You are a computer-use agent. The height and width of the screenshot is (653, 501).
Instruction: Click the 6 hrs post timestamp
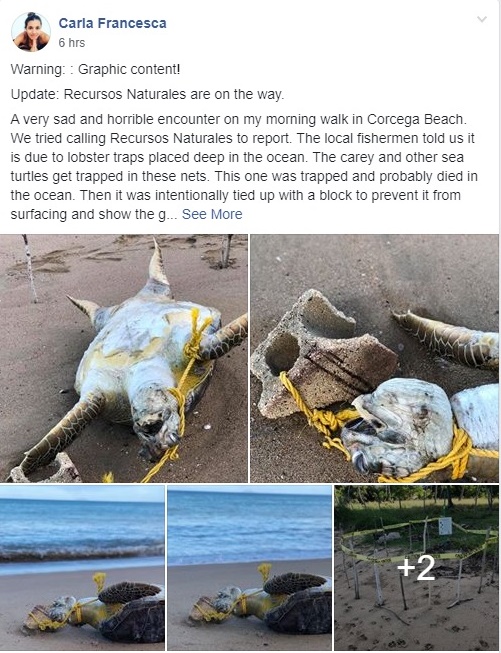point(72,43)
